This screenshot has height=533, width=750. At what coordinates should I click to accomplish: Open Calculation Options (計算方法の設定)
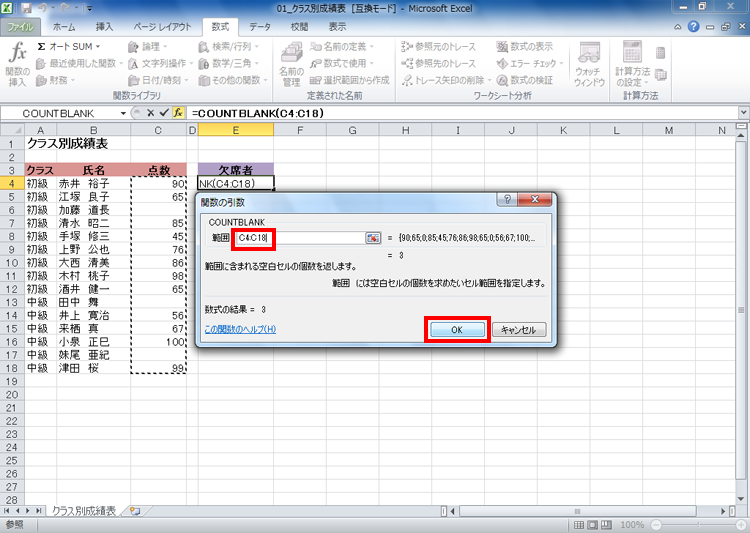(x=632, y=64)
